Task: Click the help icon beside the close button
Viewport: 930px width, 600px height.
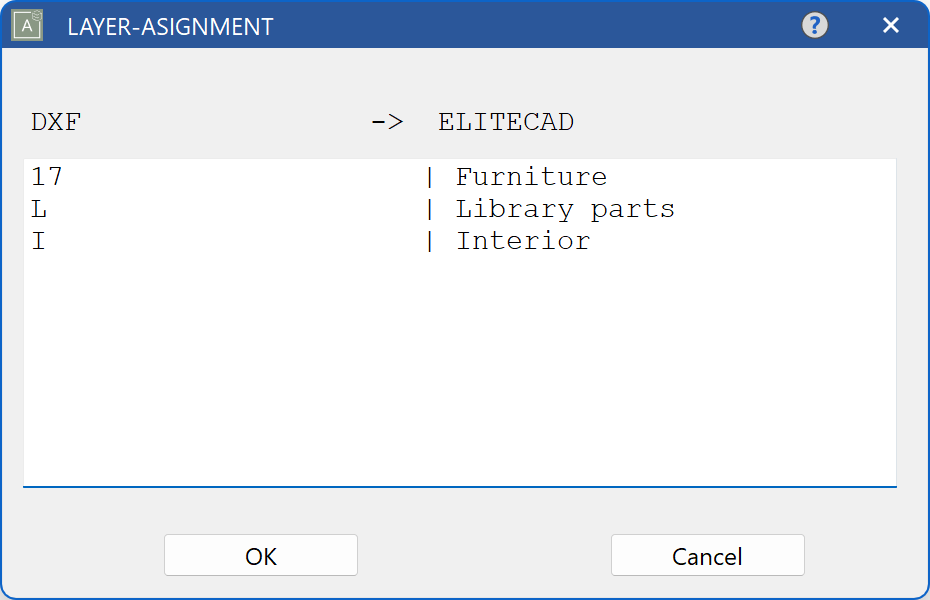Action: [815, 25]
